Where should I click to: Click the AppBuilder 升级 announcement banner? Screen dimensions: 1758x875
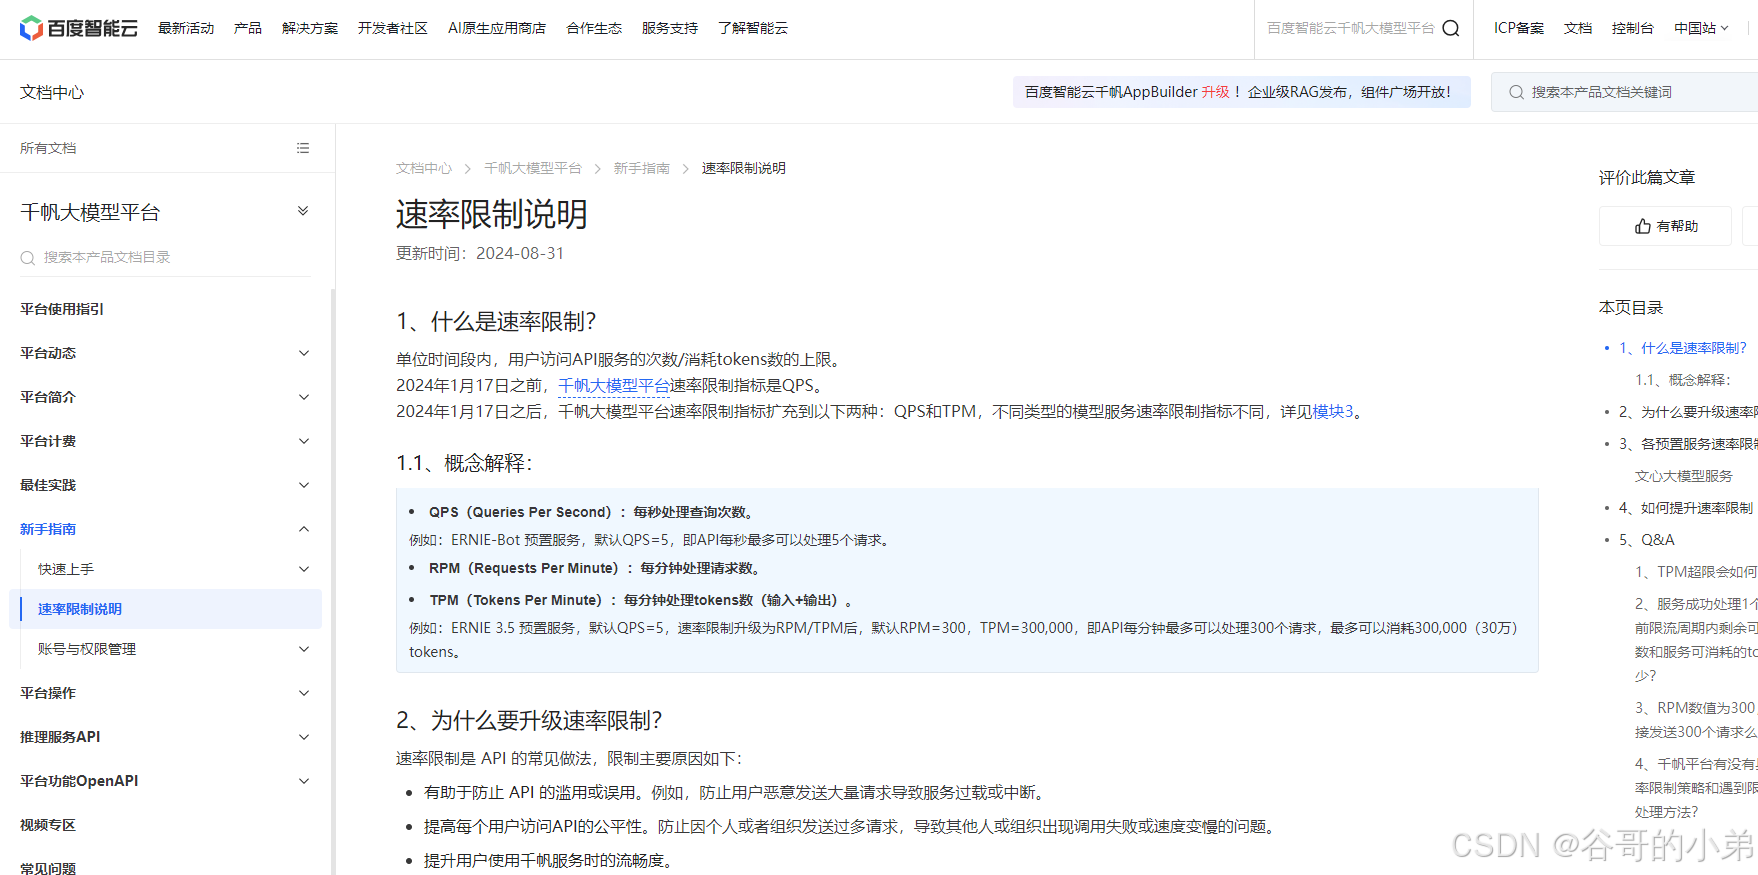(x=1241, y=92)
